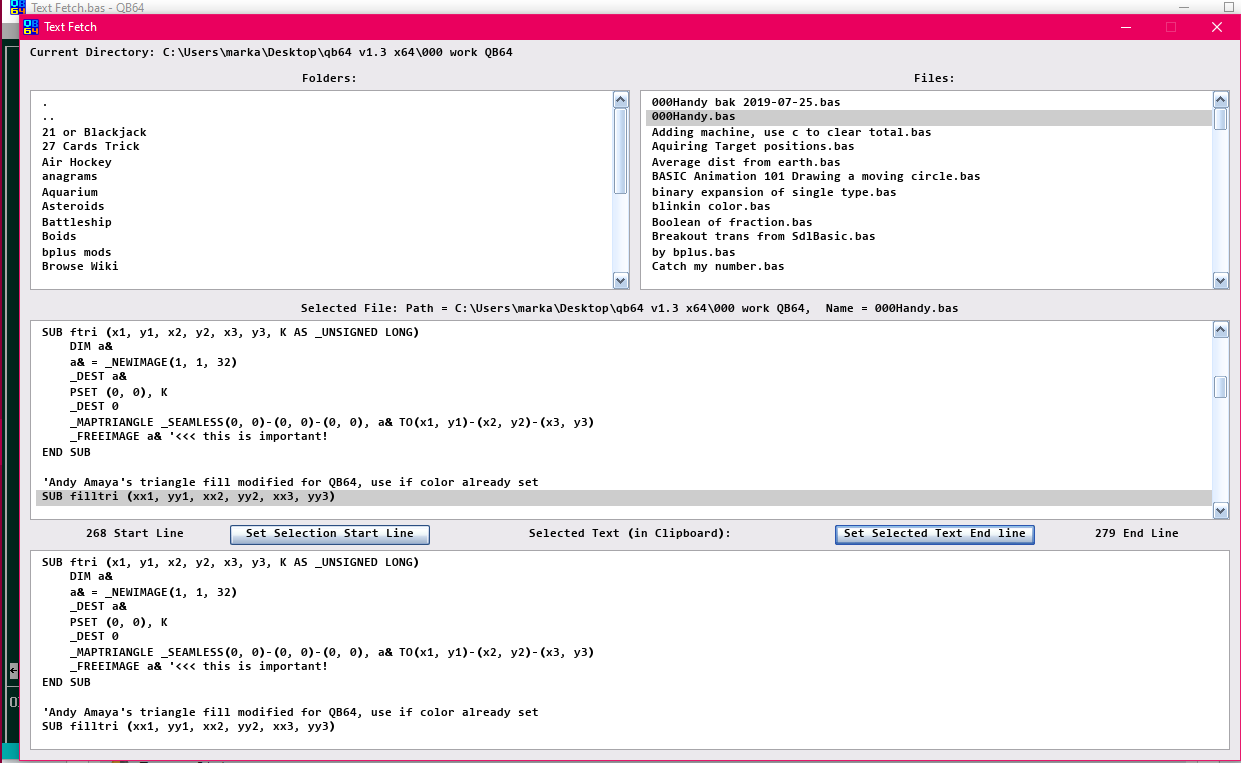Click the Folders list scrollbar thumb

point(620,150)
